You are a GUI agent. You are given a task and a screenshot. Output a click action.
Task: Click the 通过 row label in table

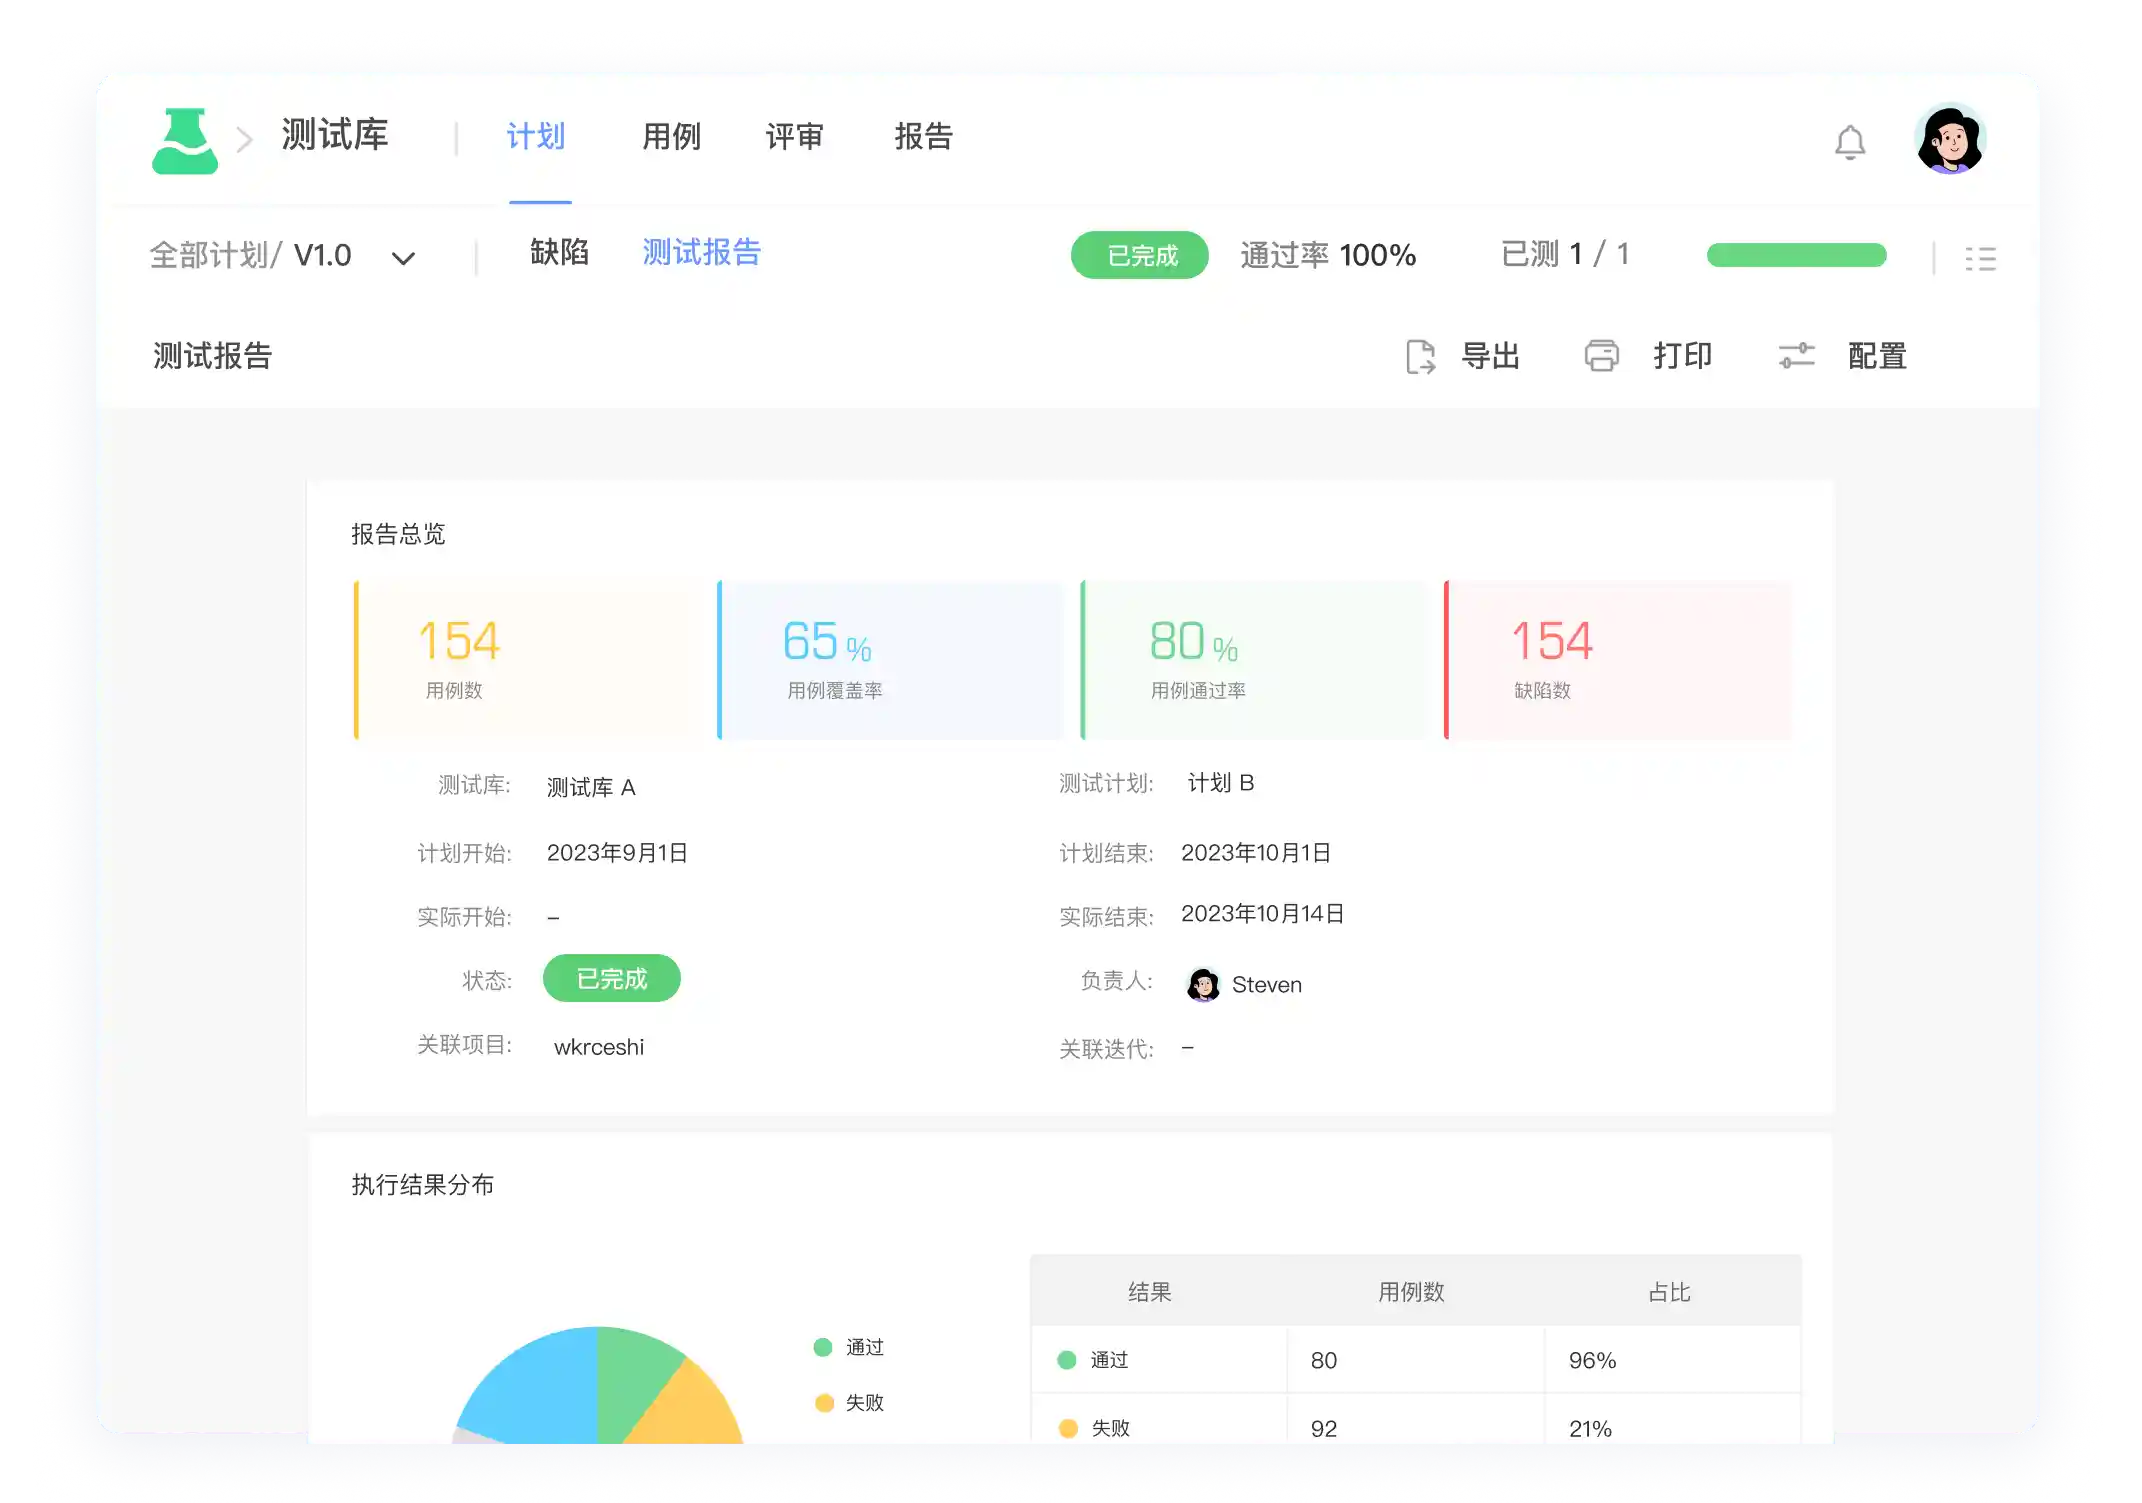pos(1109,1360)
